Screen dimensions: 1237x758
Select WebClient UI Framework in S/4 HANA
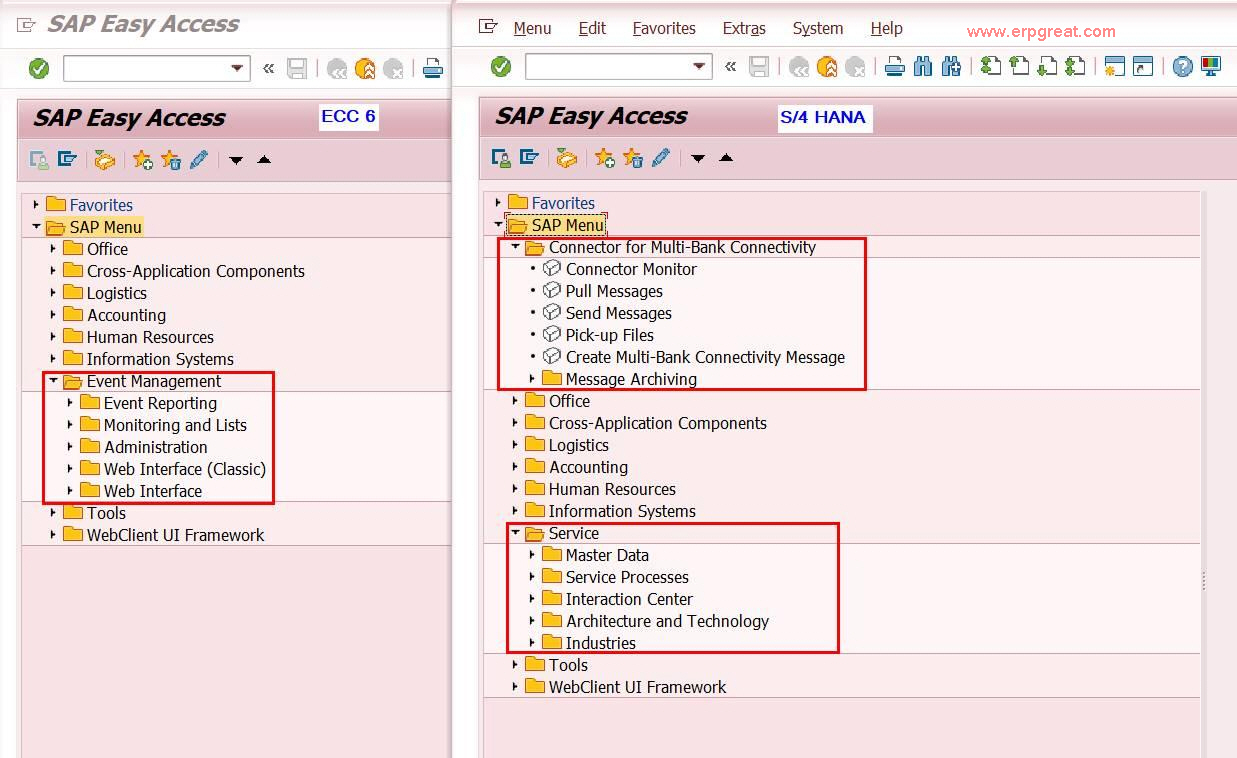click(x=637, y=687)
